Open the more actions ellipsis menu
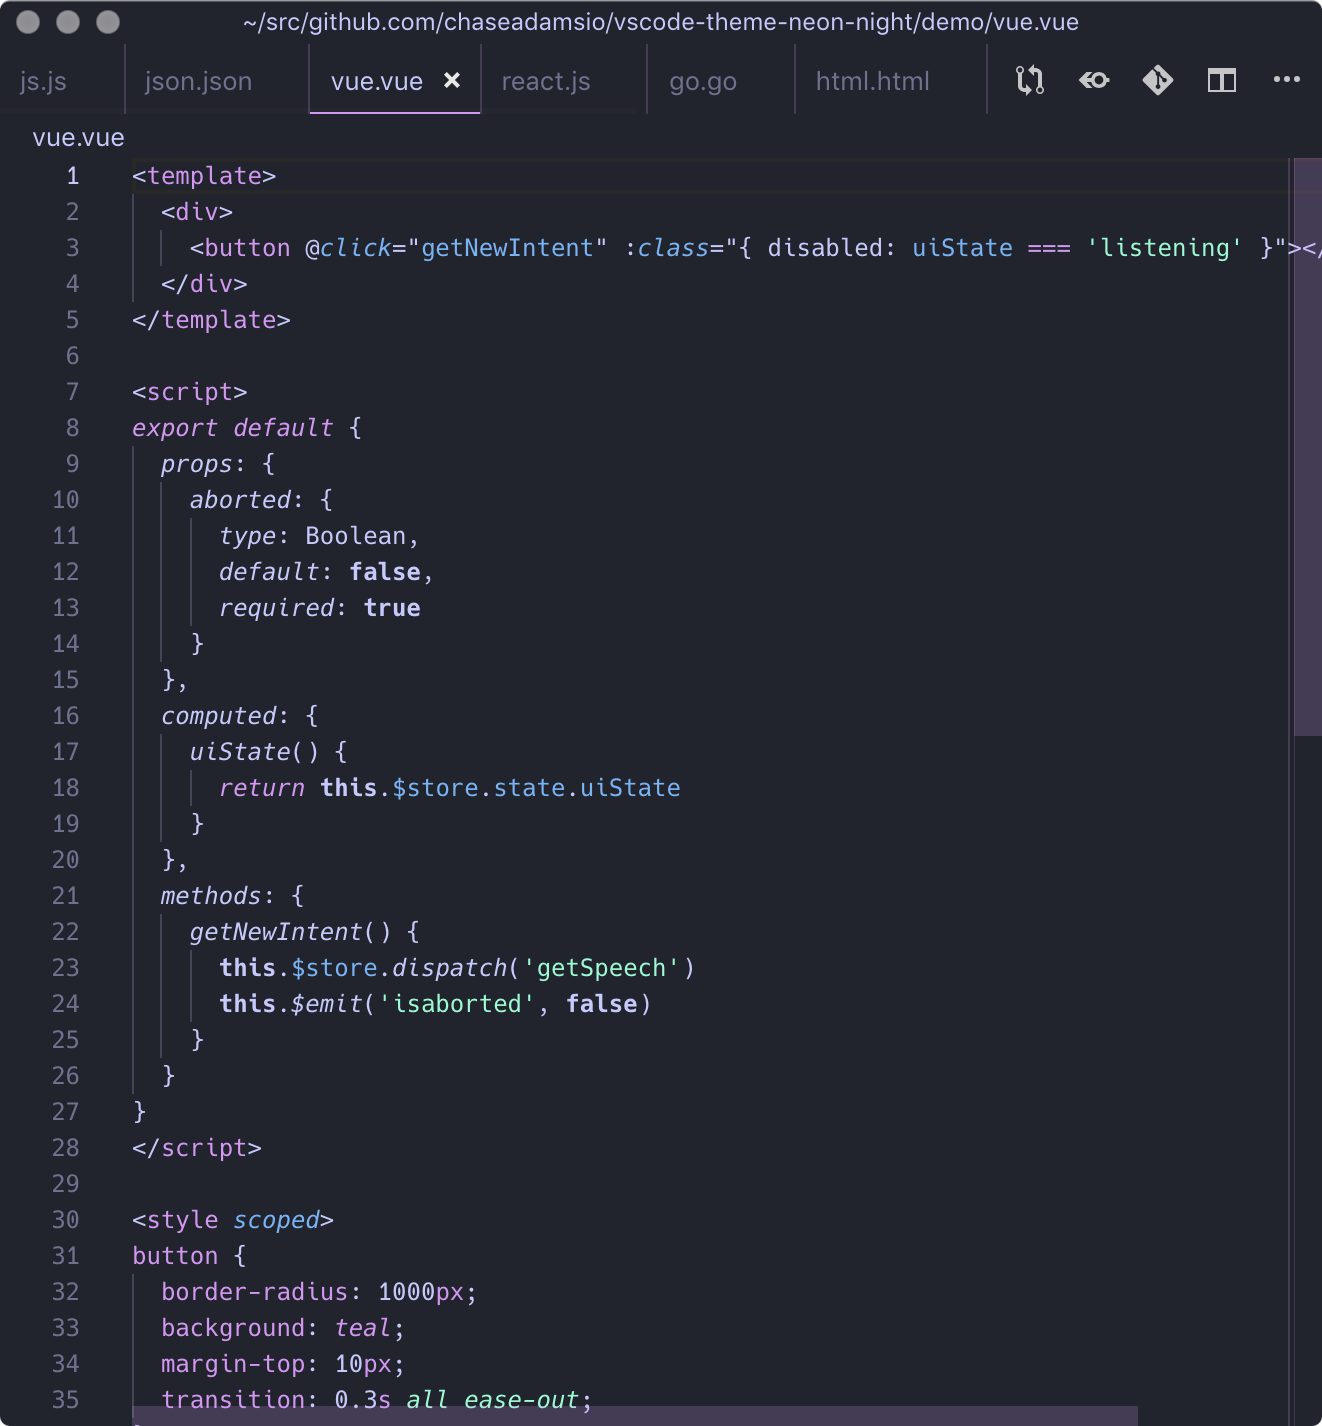This screenshot has height=1426, width=1322. tap(1287, 79)
